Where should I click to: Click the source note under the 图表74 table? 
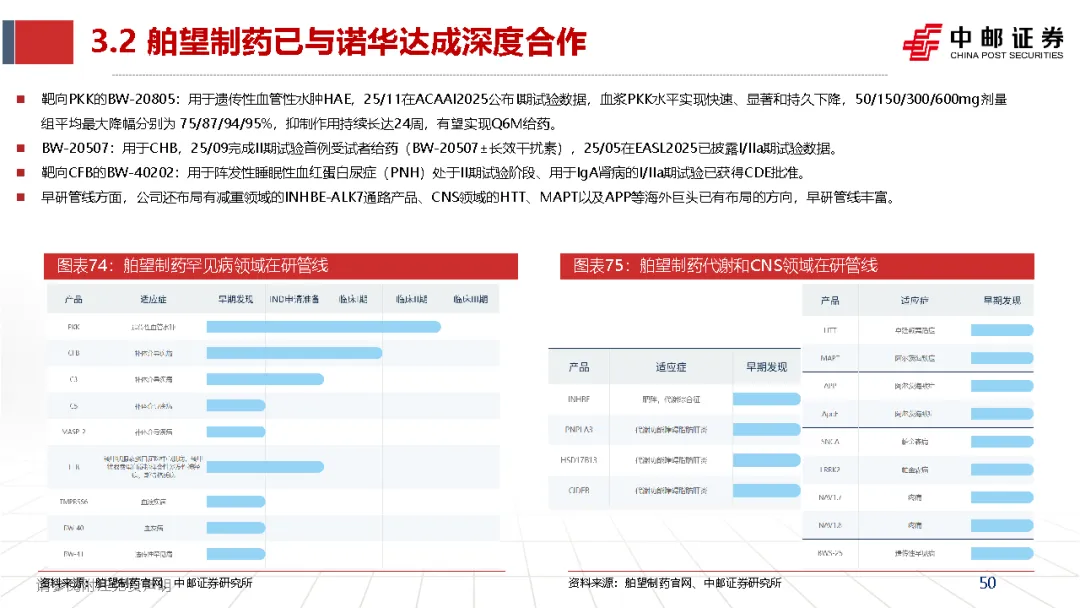(x=145, y=583)
